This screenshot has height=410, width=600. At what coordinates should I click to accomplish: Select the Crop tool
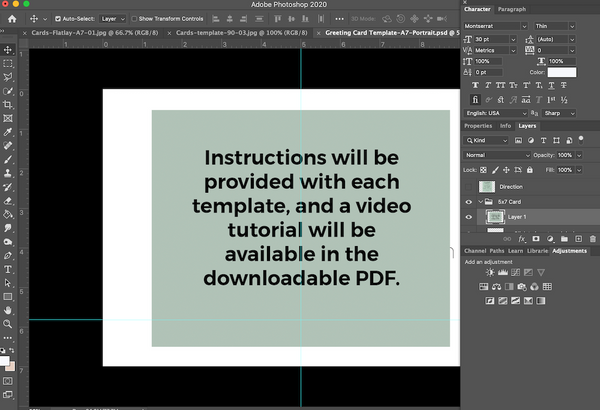(x=8, y=105)
